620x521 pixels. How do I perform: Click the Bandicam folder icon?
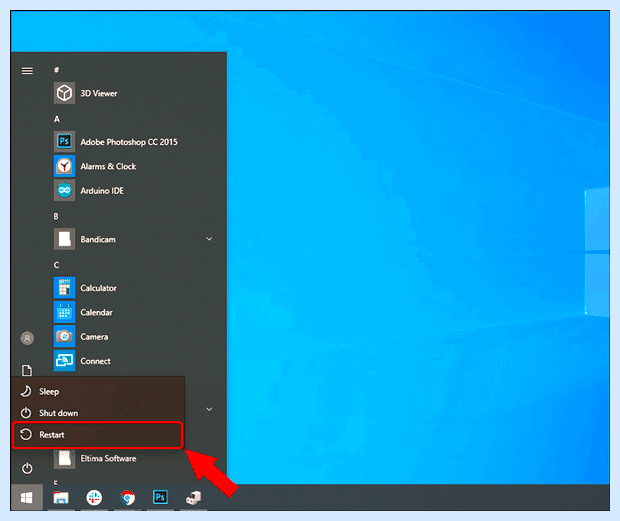[64, 239]
